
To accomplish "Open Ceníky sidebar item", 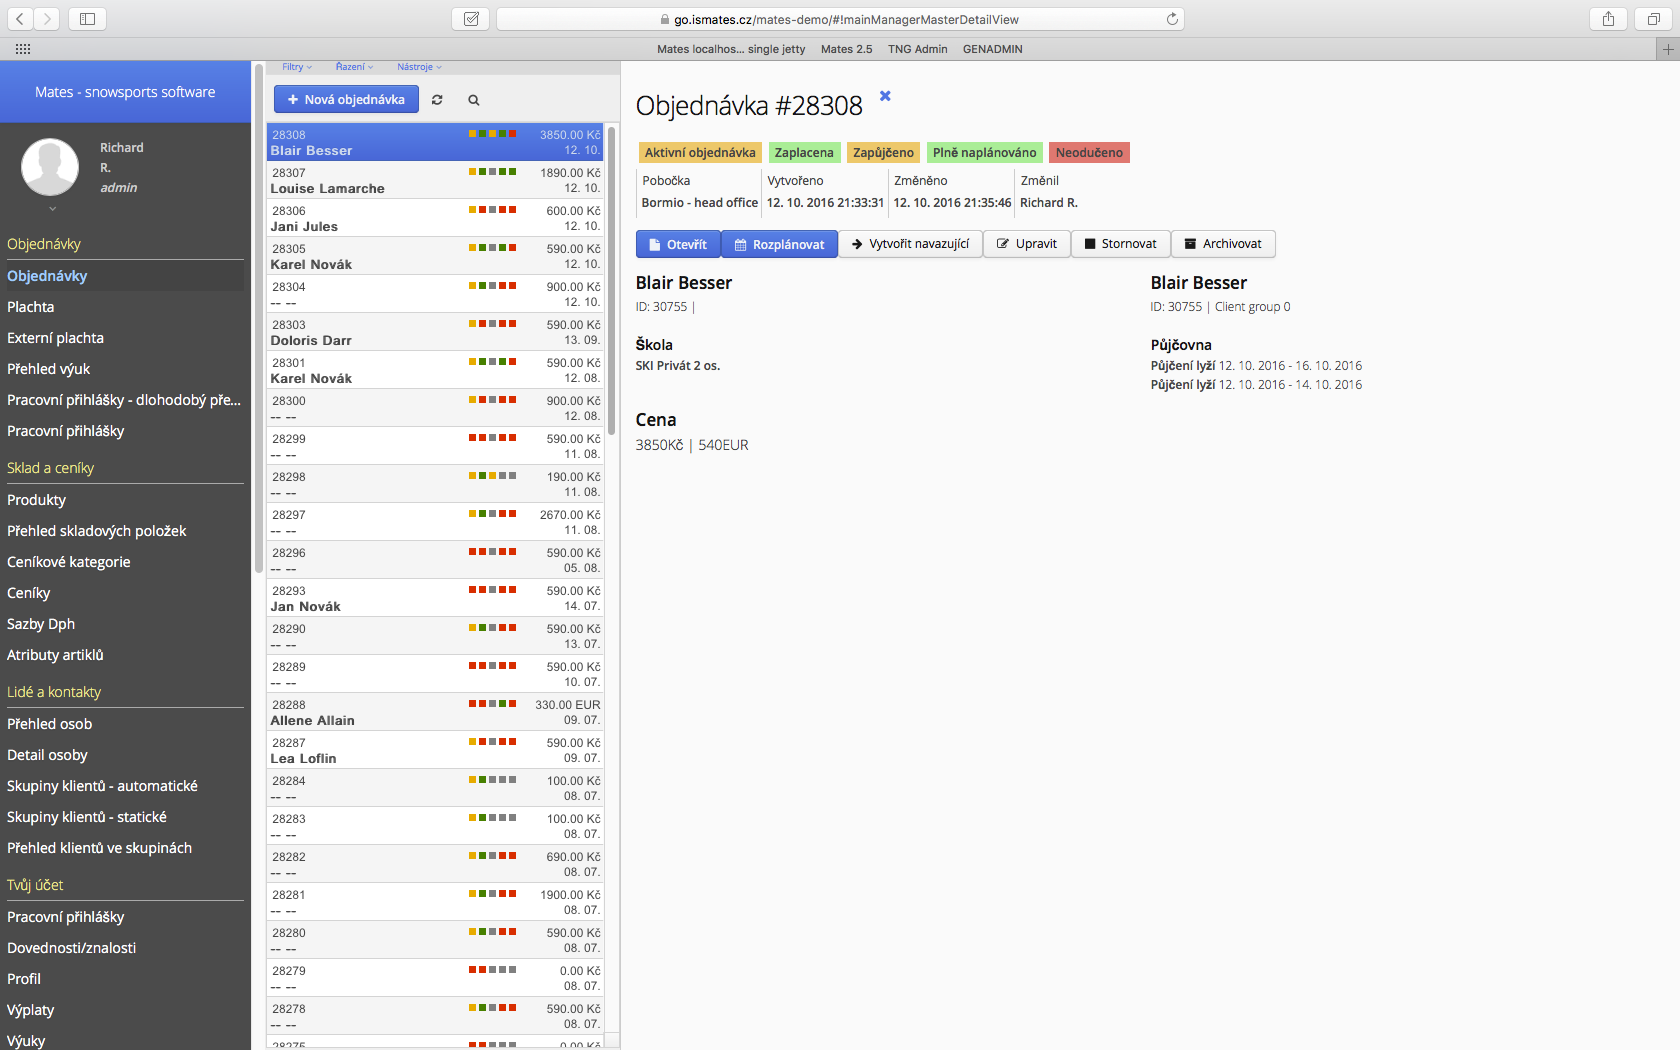I will point(29,593).
